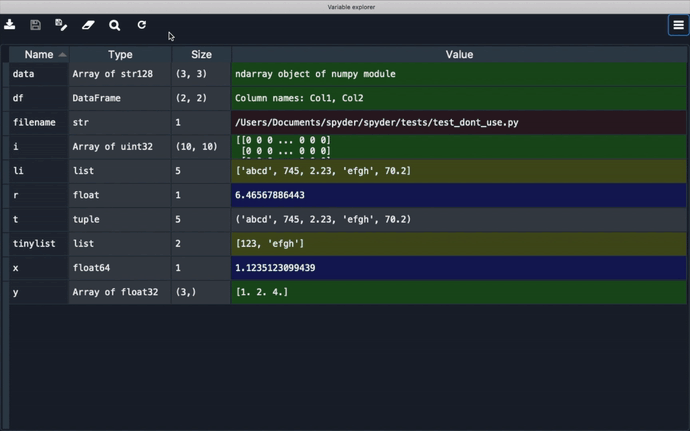Select the x float64 type cell
690x431 pixels.
(120, 268)
